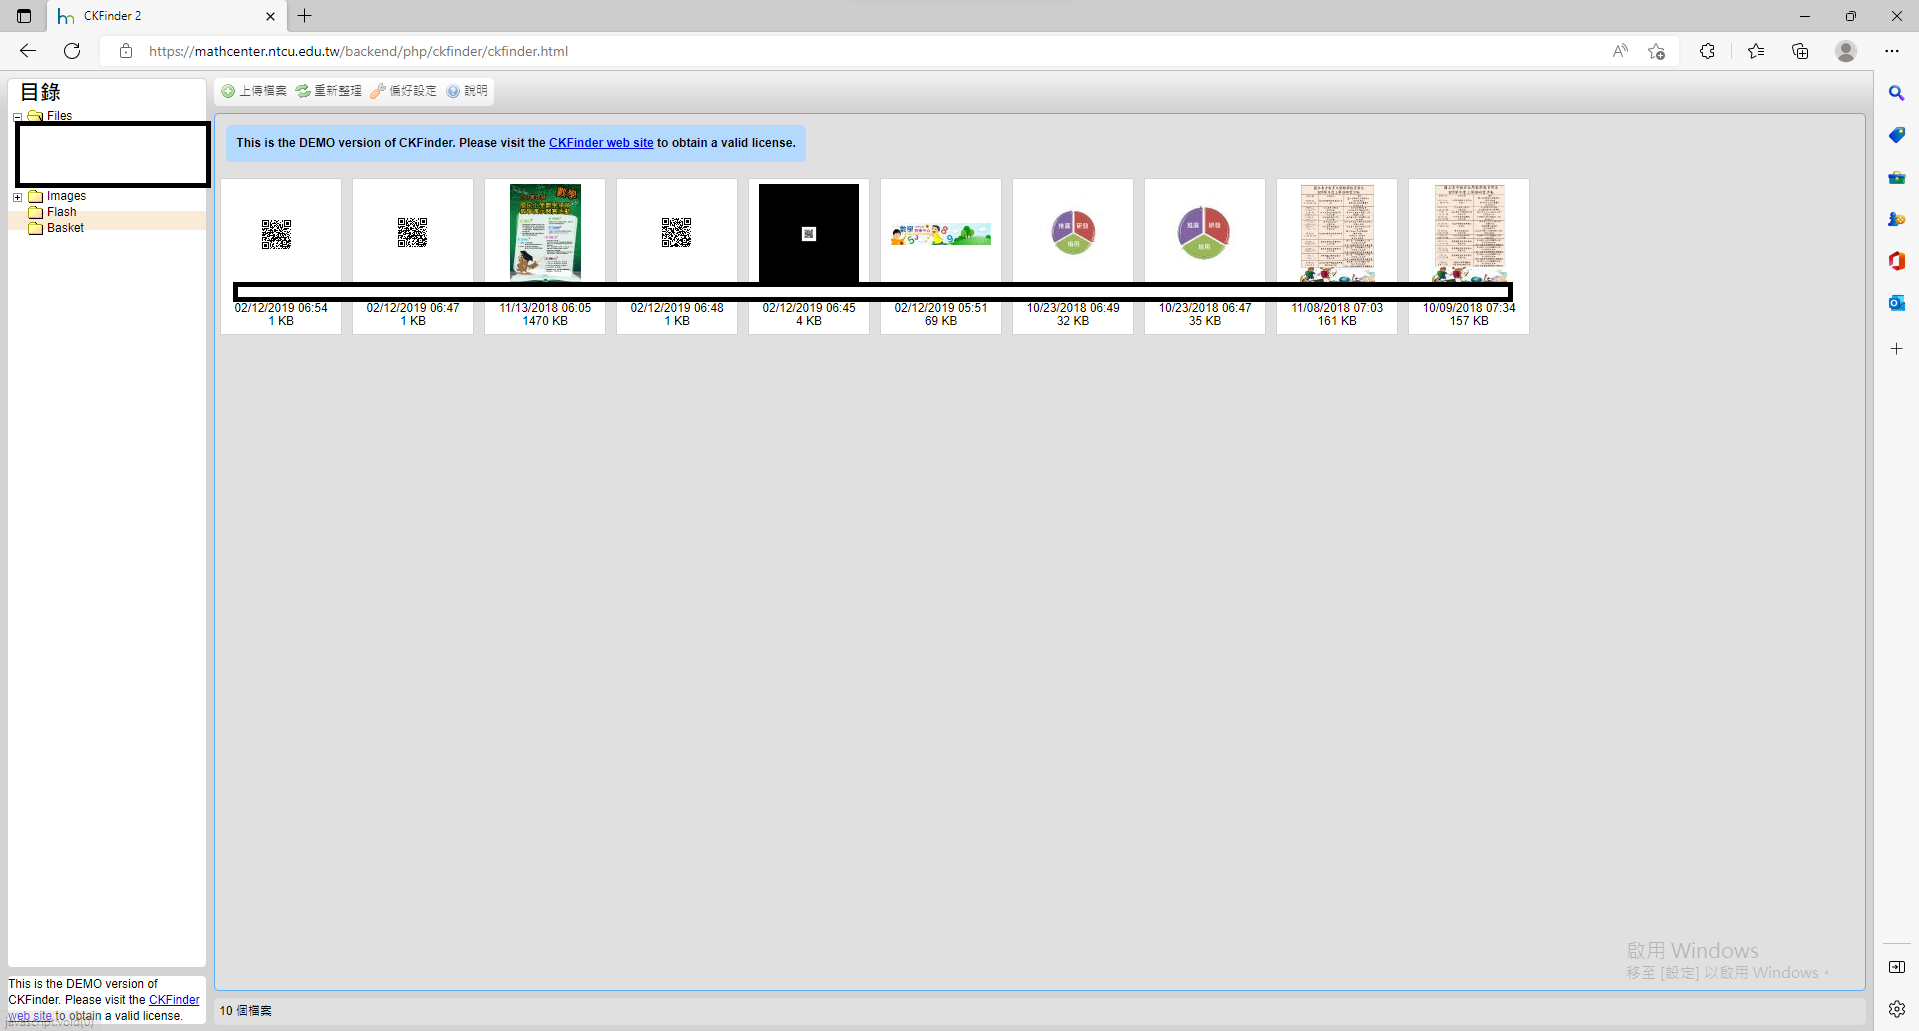The height and width of the screenshot is (1031, 1919).
Task: Select the document image dated 10/09/2018 07:34
Action: coord(1469,256)
